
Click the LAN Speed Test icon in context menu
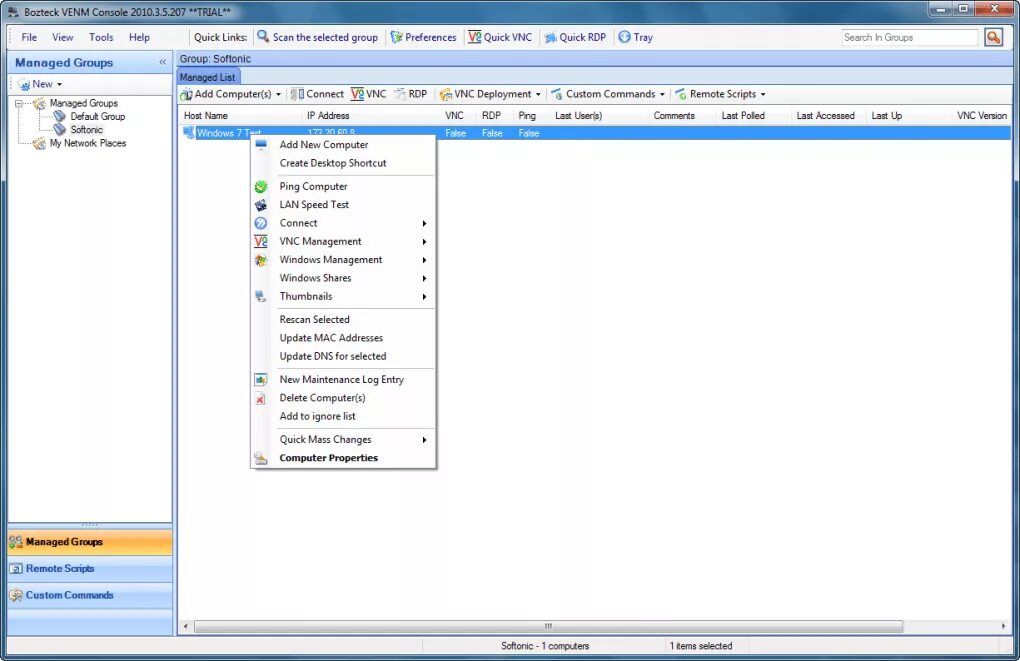(261, 205)
